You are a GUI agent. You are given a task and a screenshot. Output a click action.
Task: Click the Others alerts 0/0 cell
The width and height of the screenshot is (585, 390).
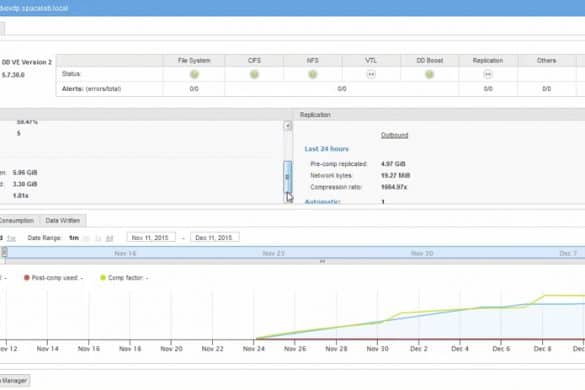tap(546, 89)
